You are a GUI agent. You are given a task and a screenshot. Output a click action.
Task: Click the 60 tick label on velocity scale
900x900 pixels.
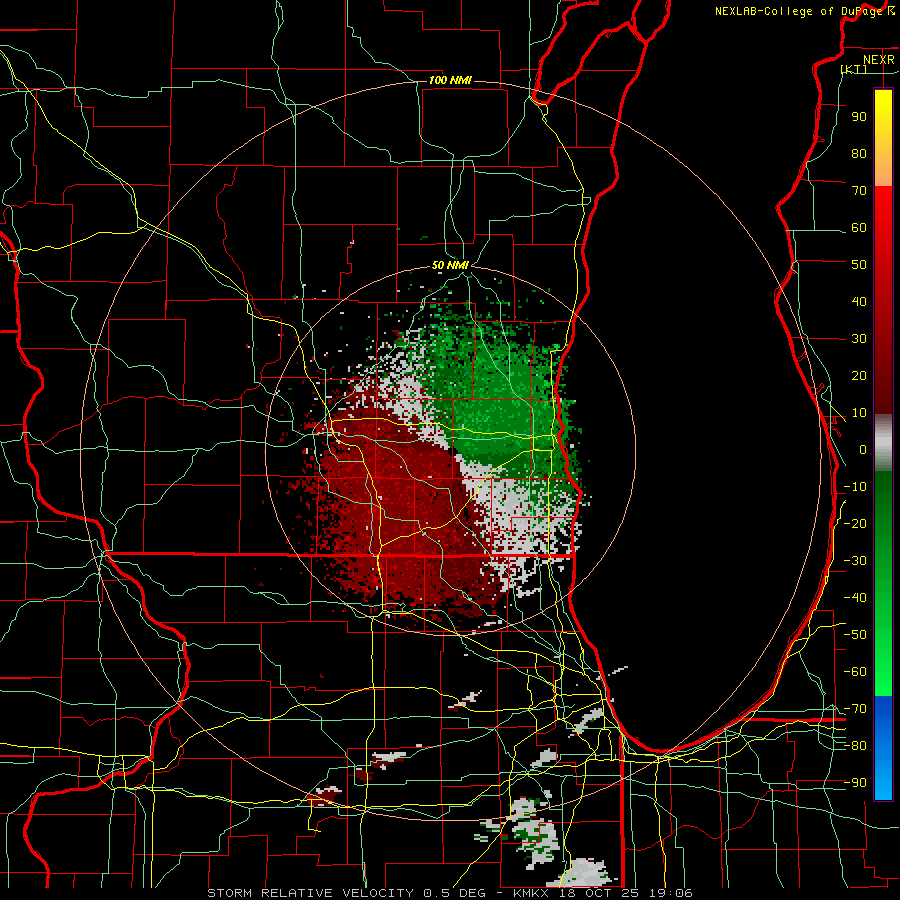click(x=859, y=227)
